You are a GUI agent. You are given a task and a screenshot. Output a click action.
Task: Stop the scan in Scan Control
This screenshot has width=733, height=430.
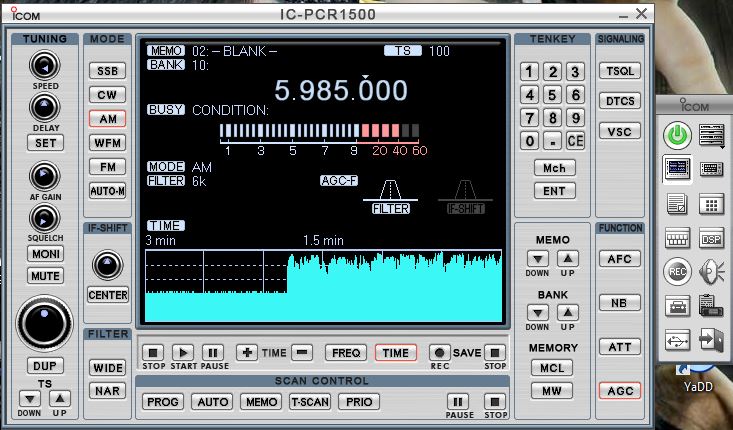point(495,402)
